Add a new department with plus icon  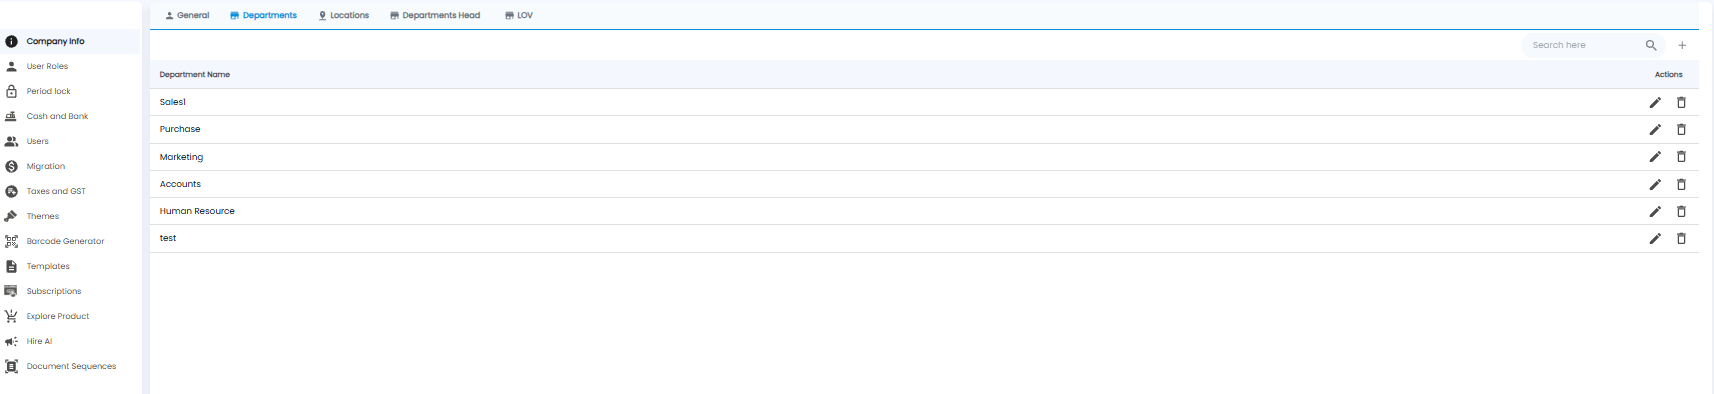(1682, 45)
